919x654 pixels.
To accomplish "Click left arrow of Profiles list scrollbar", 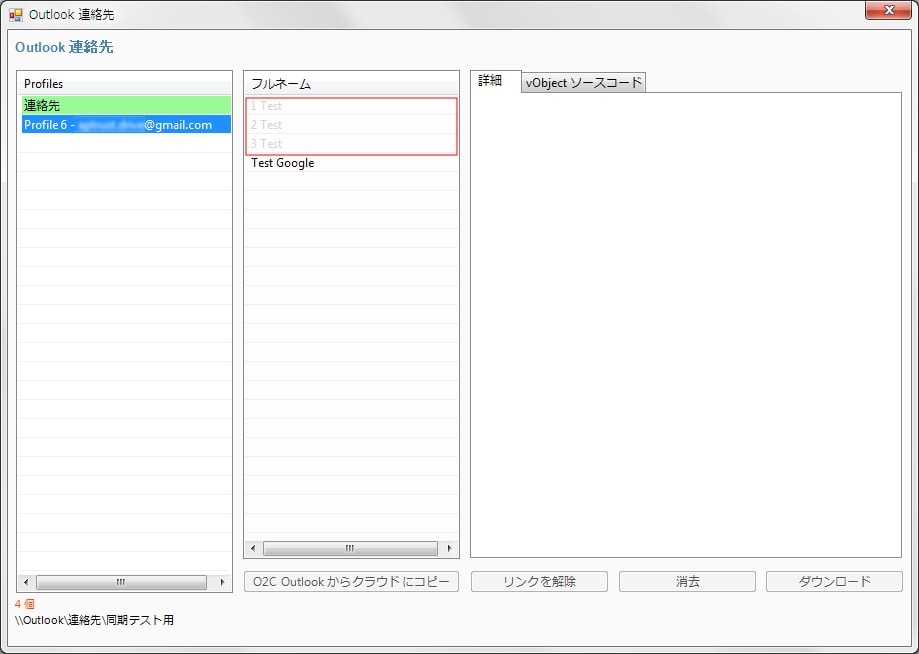I will click(x=25, y=583).
